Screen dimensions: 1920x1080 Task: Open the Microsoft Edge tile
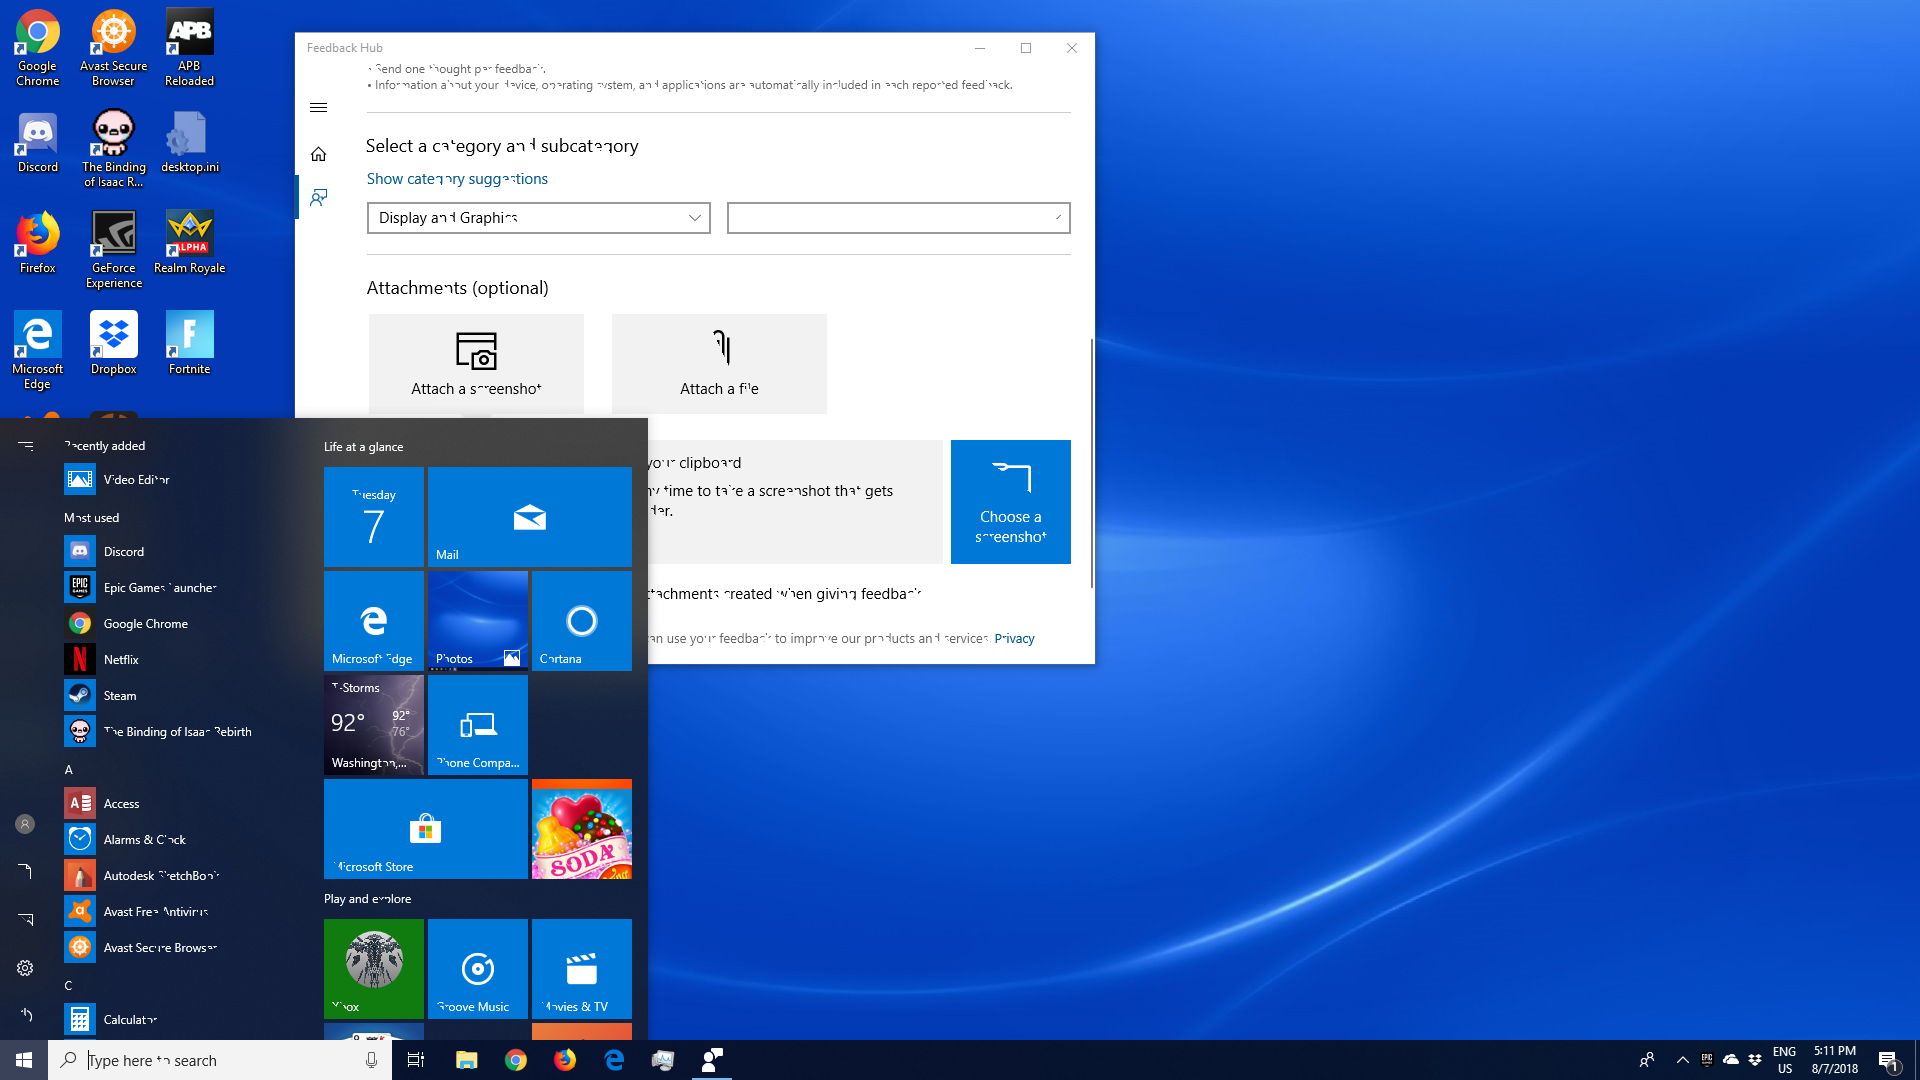(374, 621)
